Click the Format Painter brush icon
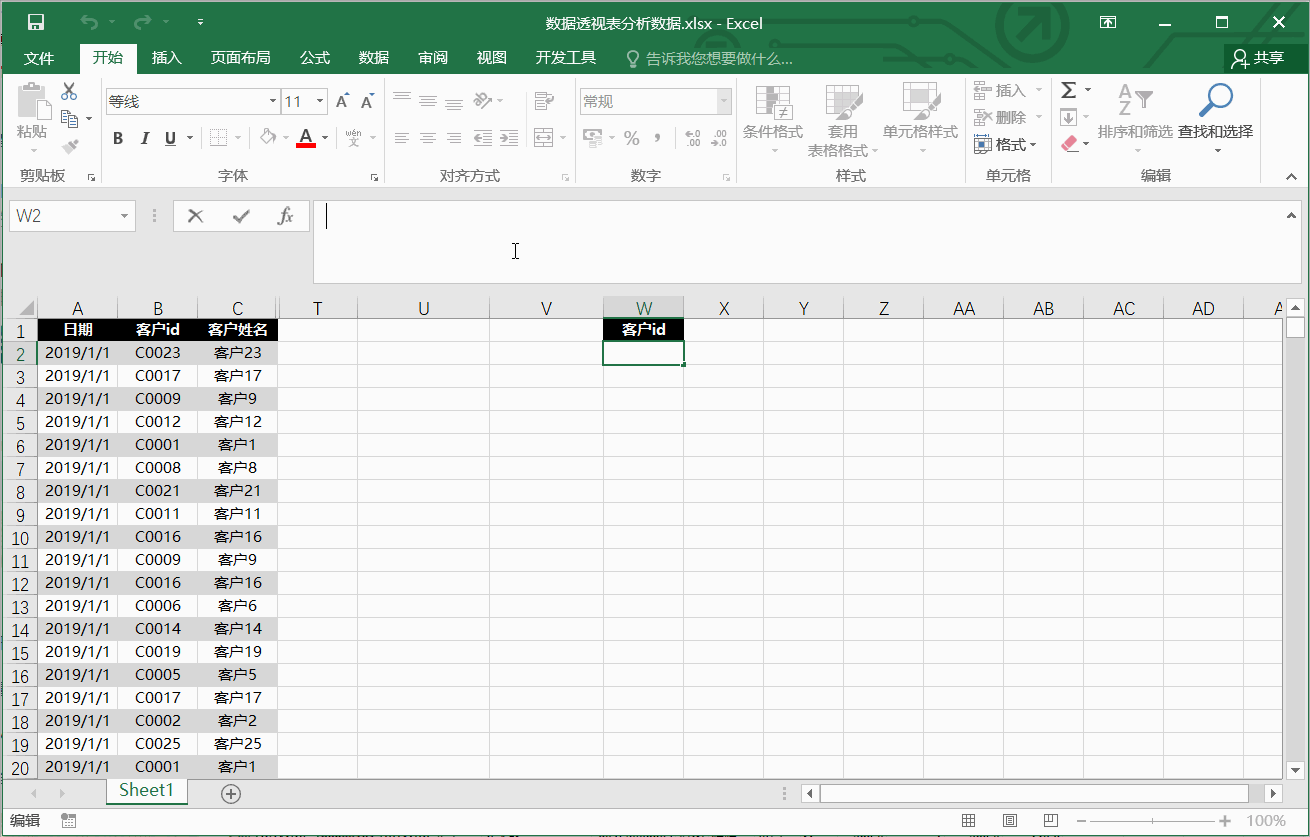 pos(69,146)
